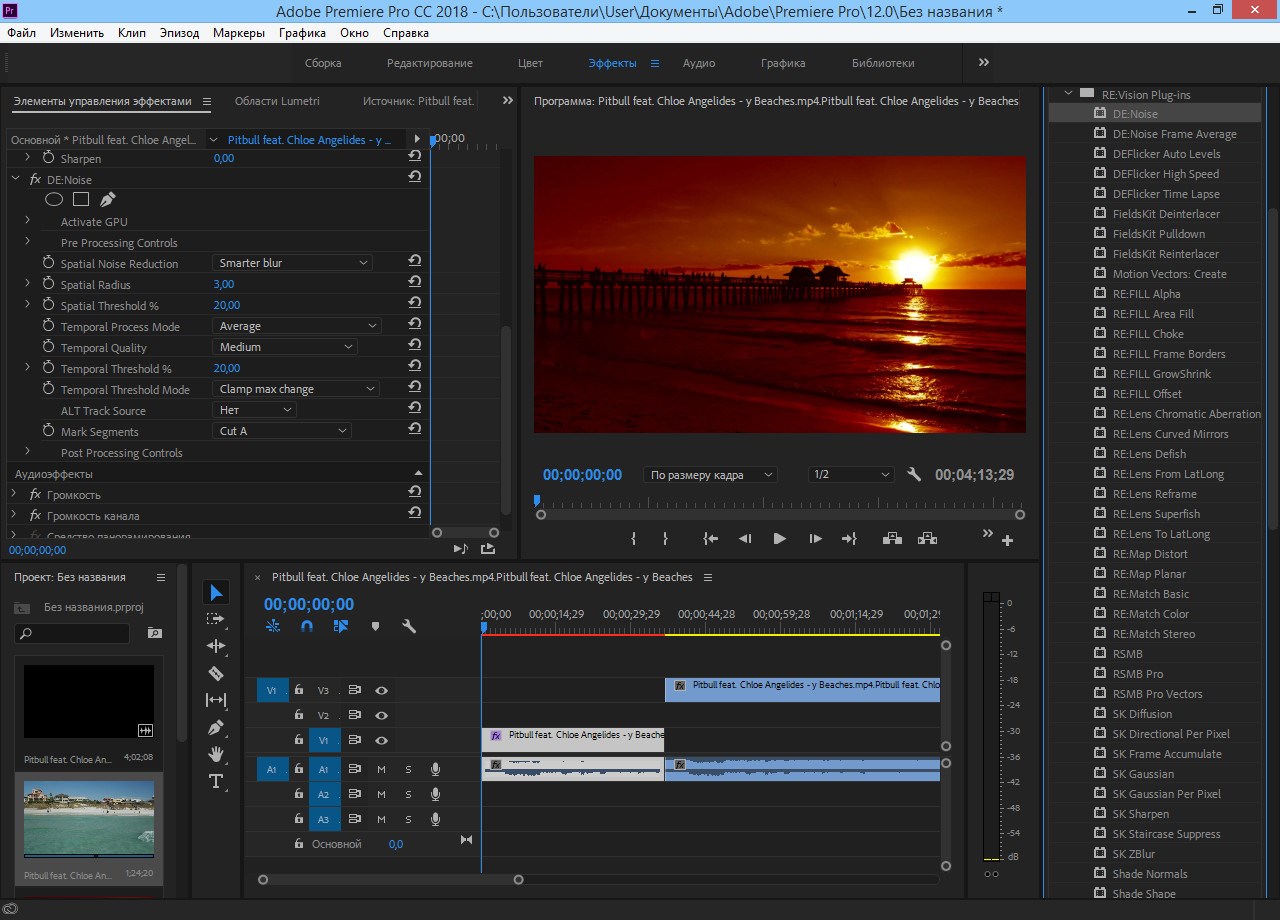Open program monitor settings wrench
The image size is (1280, 920).
(914, 474)
